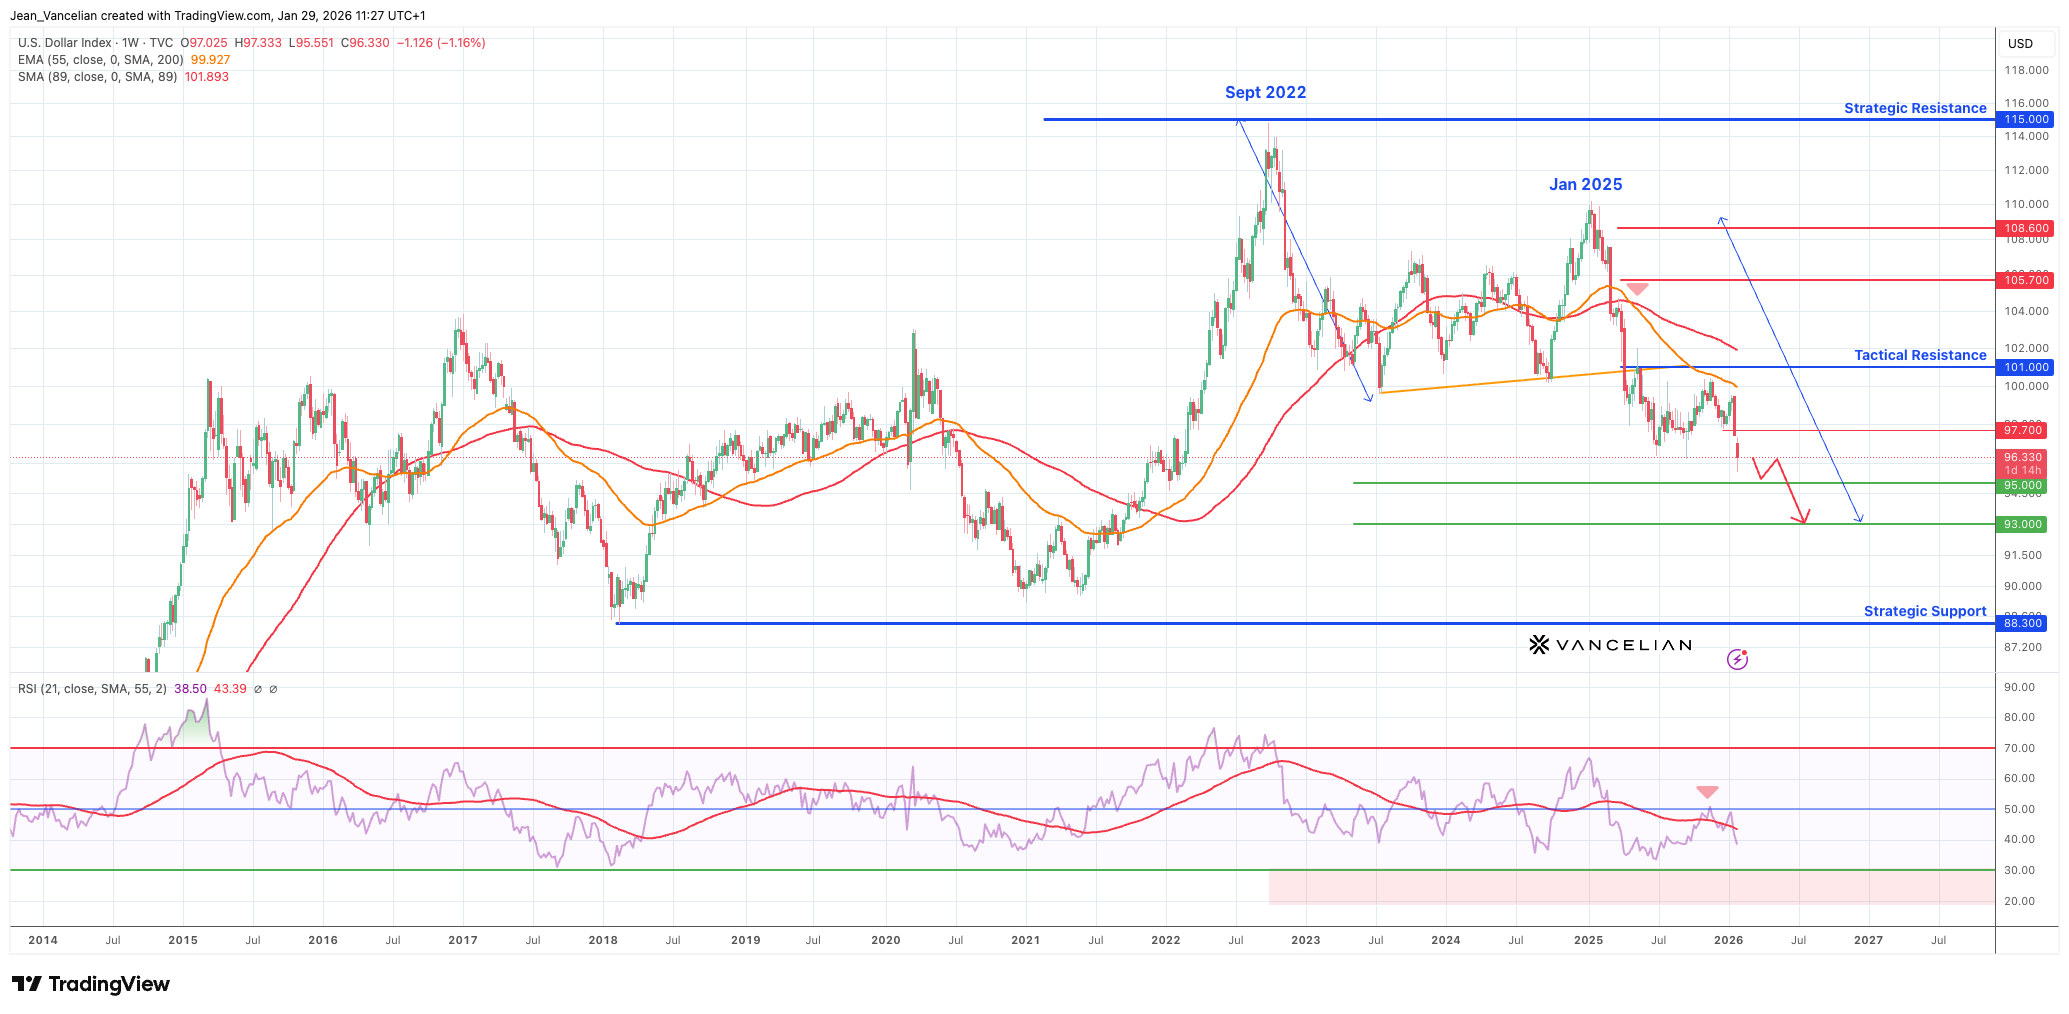This screenshot has height=1014, width=2069.
Task: Click the 88.300 Strategic Support price label
Action: tap(2022, 623)
